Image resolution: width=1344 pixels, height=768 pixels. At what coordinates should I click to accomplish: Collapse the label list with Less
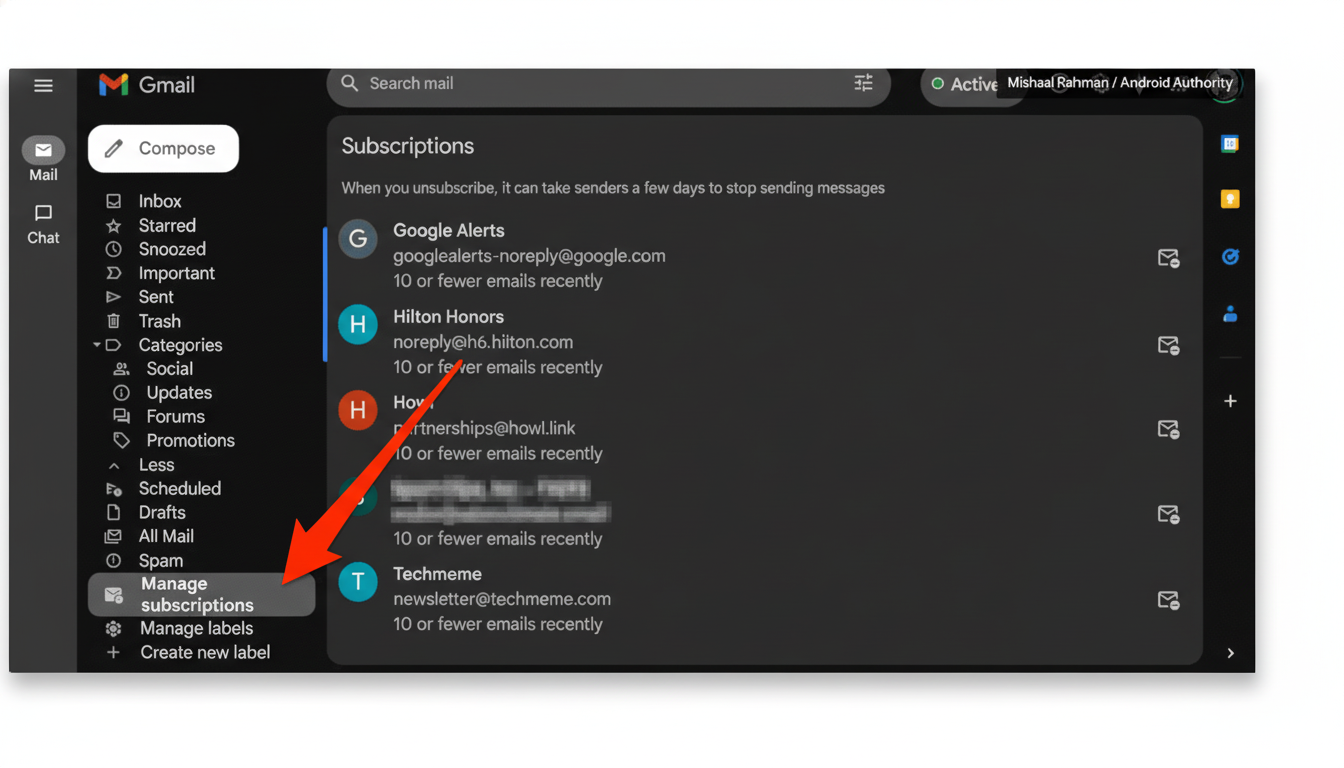(155, 465)
